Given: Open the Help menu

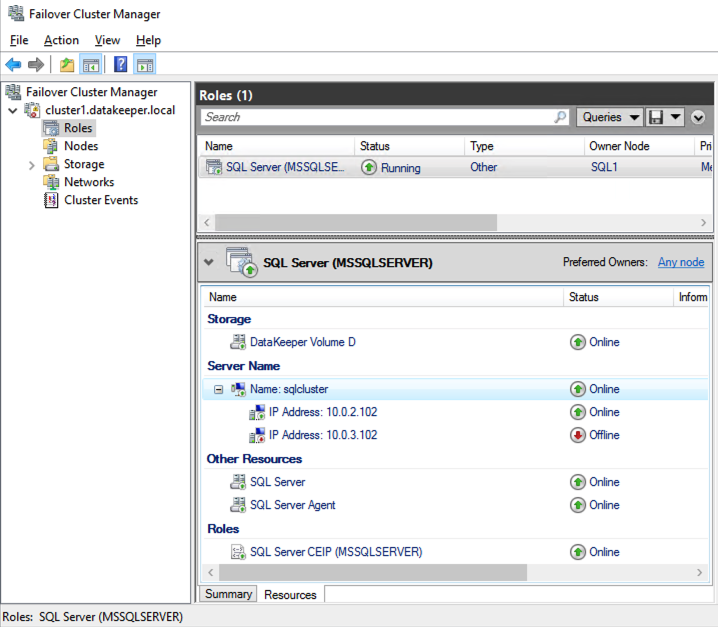Looking at the screenshot, I should click(148, 40).
